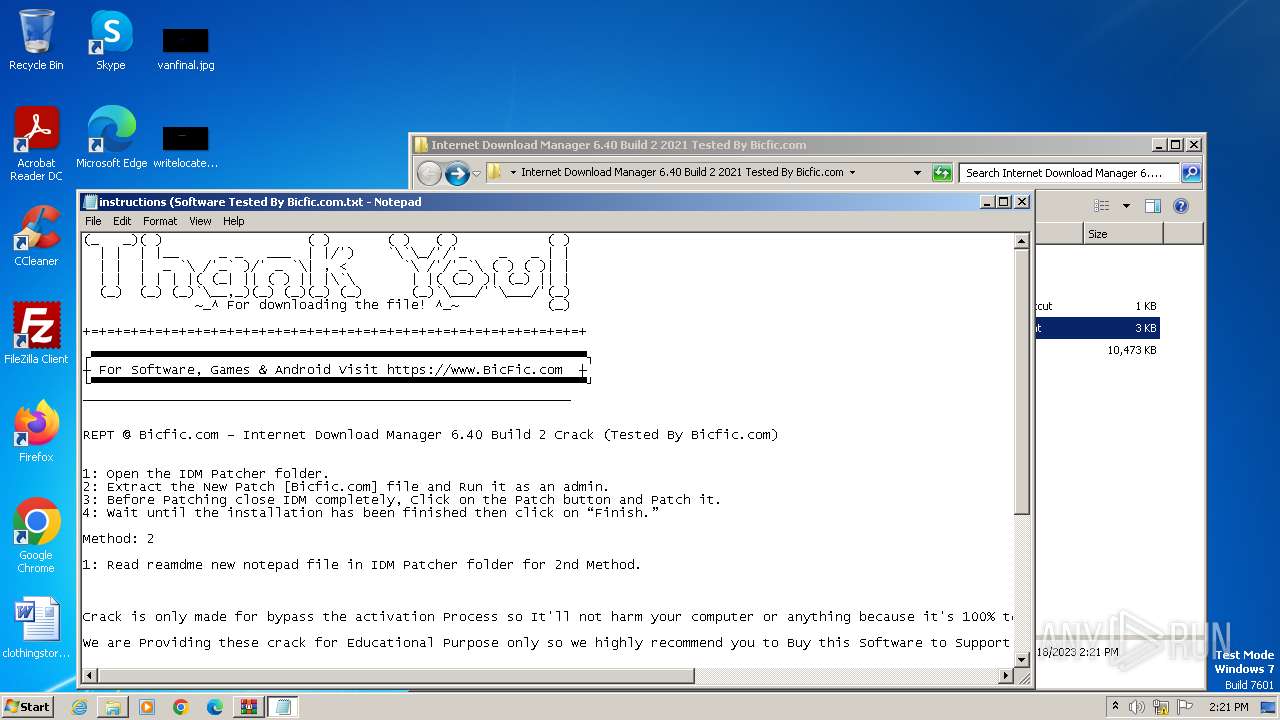The width and height of the screenshot is (1280, 720).
Task: Switch to WinRAR taskbar button
Action: tap(249, 707)
